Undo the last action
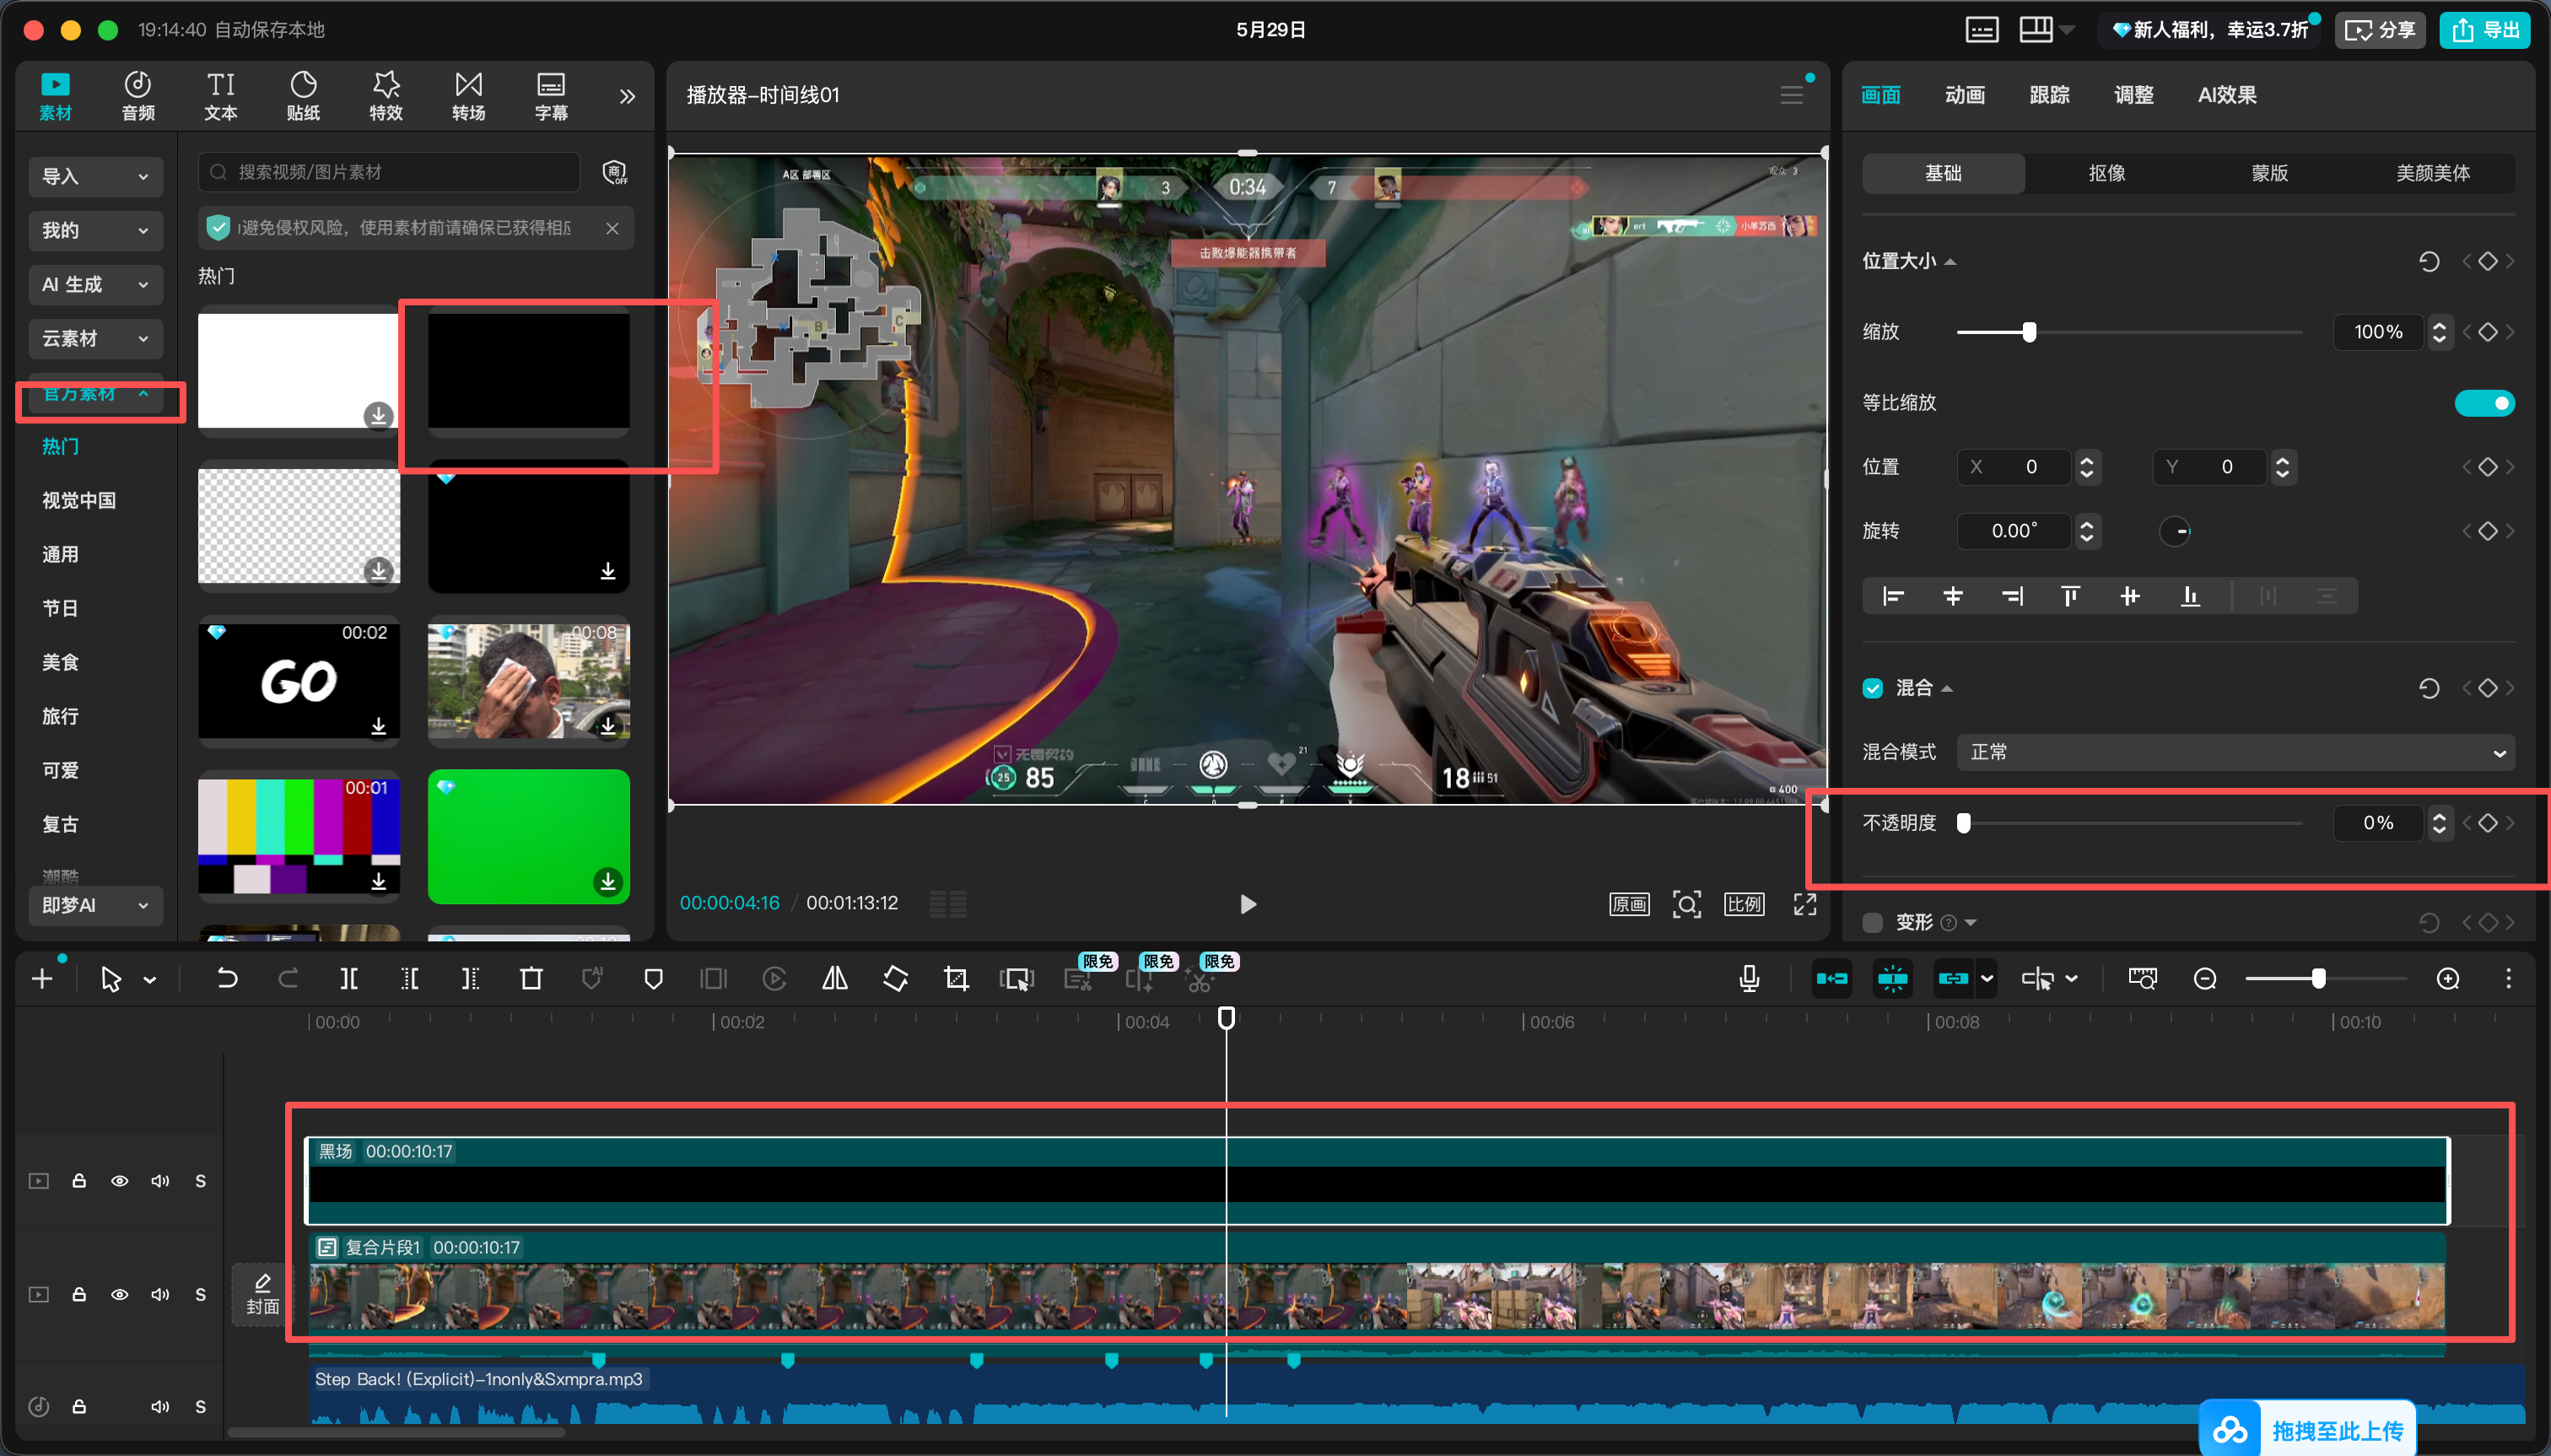 click(x=227, y=979)
